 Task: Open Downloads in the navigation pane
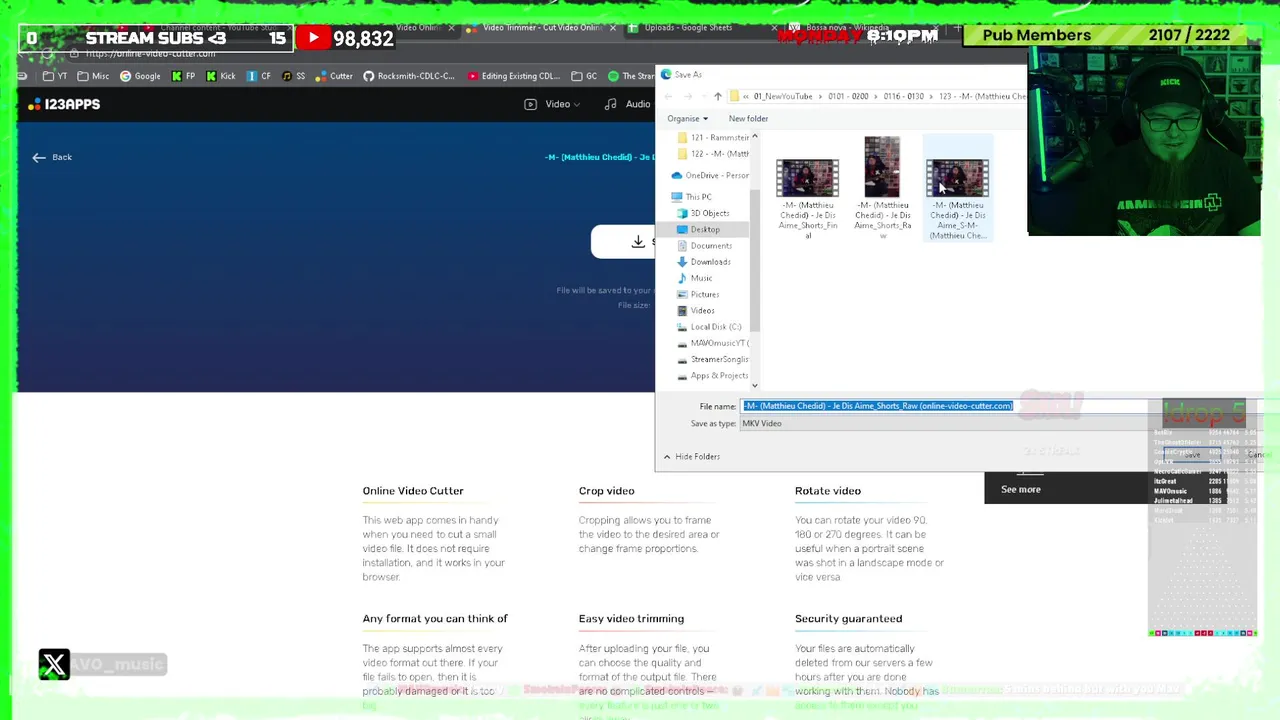click(704, 262)
